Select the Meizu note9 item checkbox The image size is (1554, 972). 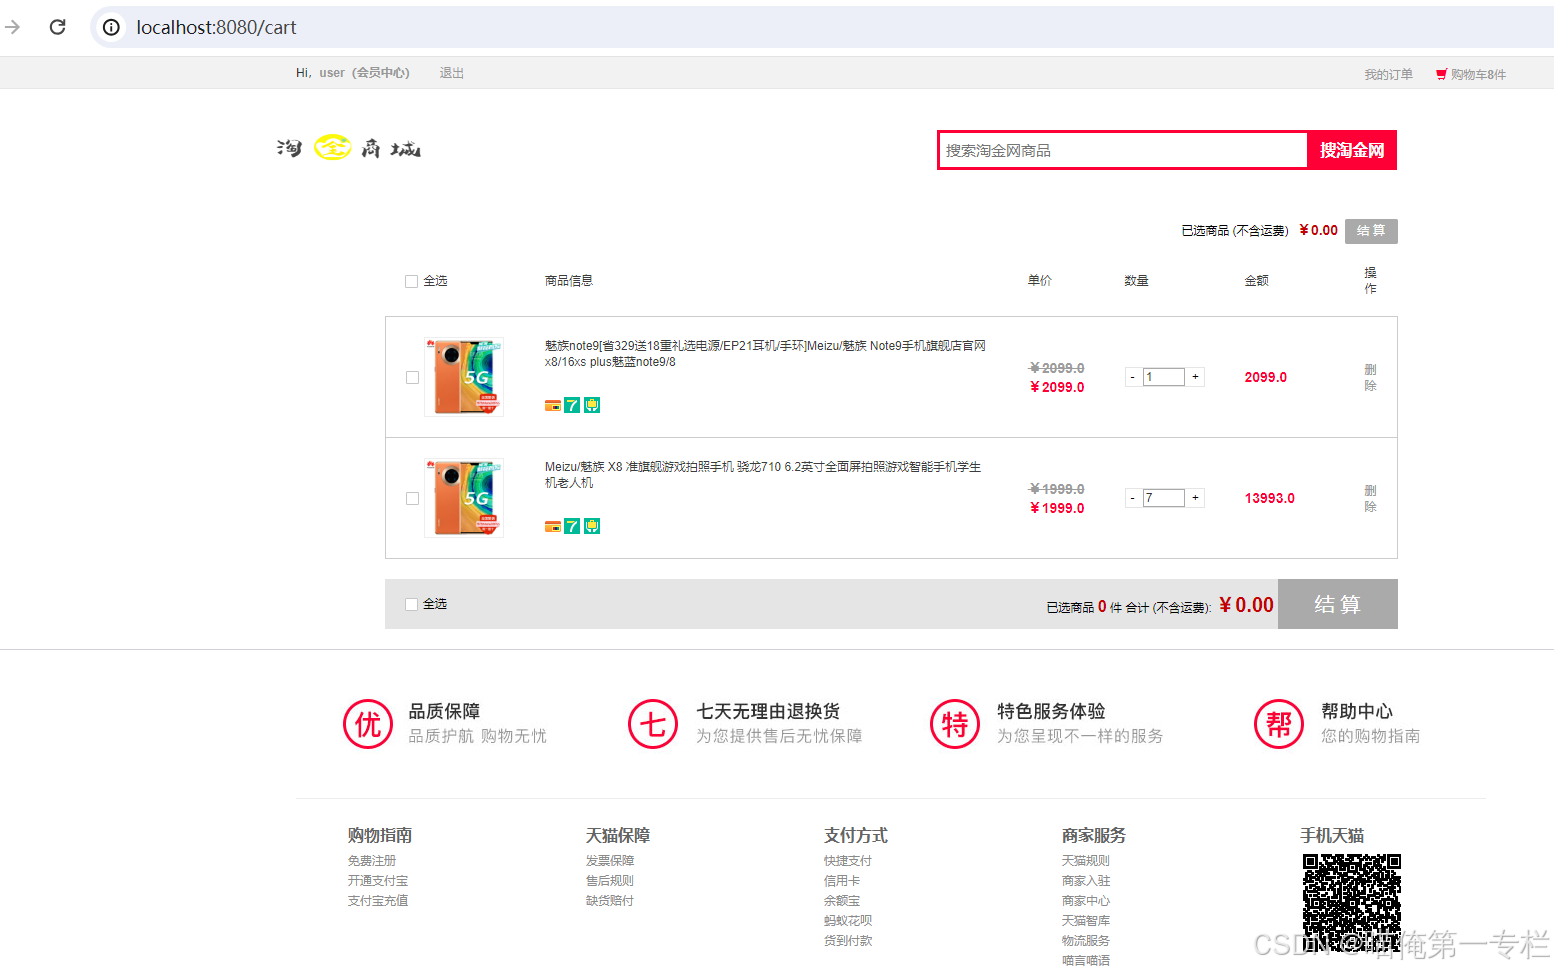tap(412, 377)
